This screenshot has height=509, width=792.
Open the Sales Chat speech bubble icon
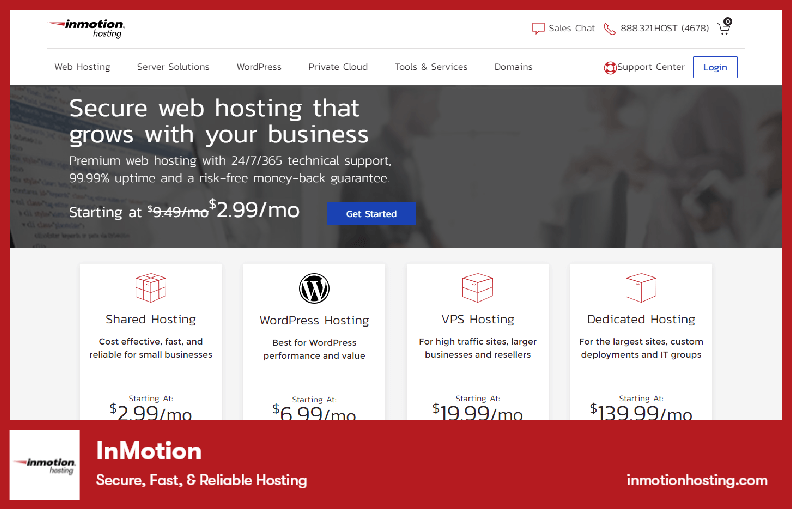coord(538,28)
